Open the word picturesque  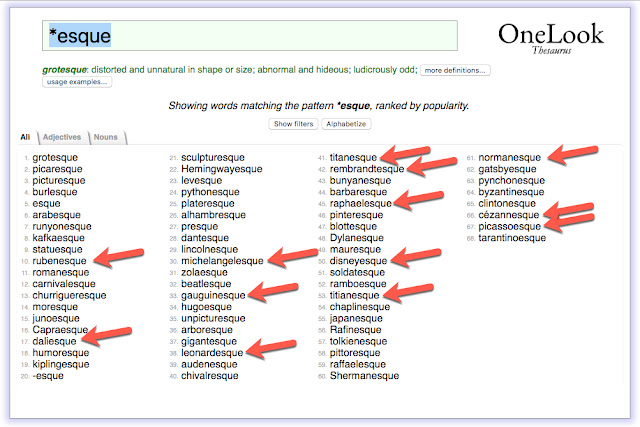pos(59,180)
